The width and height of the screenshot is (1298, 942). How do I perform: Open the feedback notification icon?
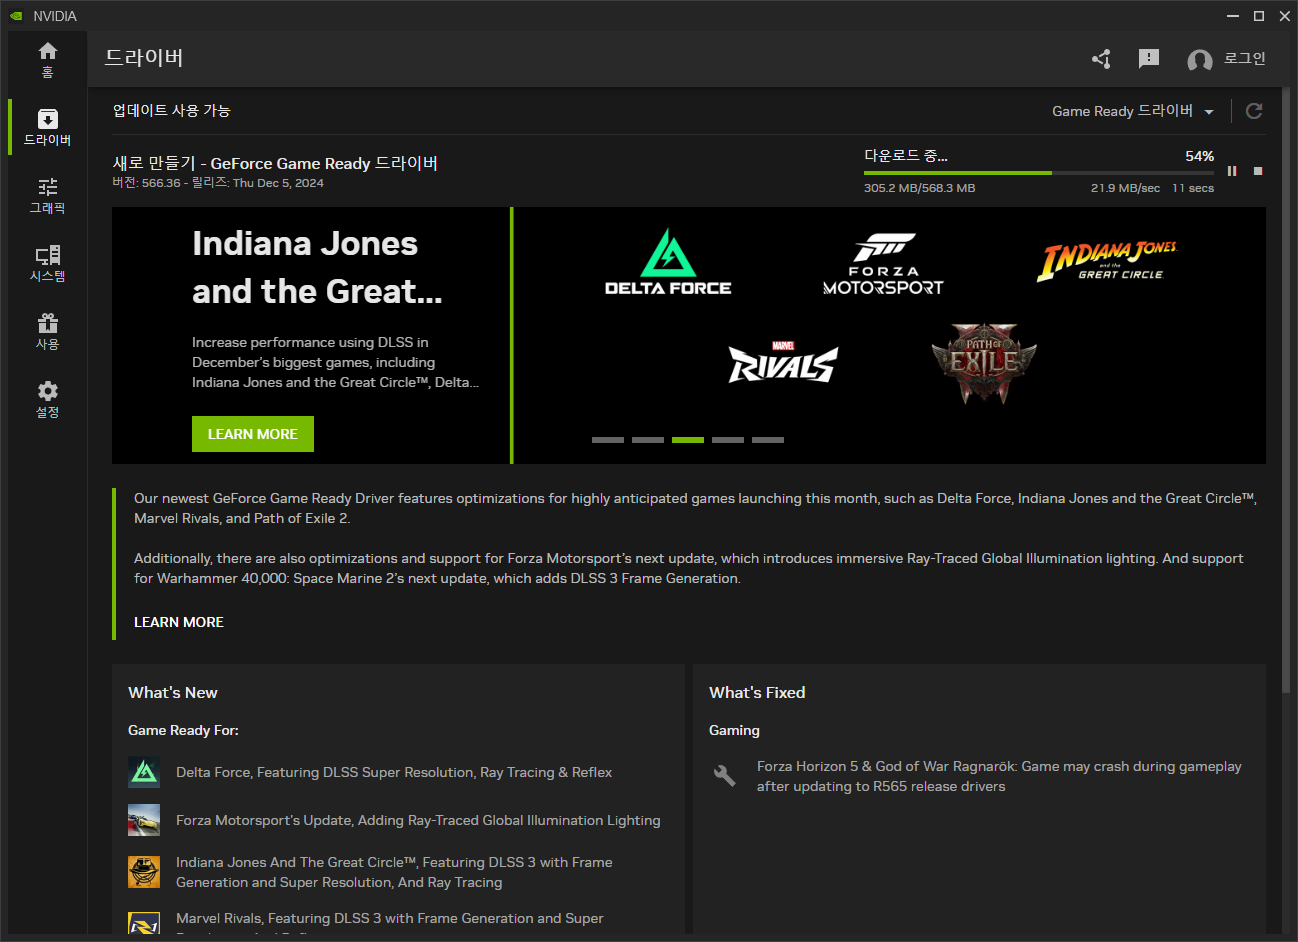1149,59
